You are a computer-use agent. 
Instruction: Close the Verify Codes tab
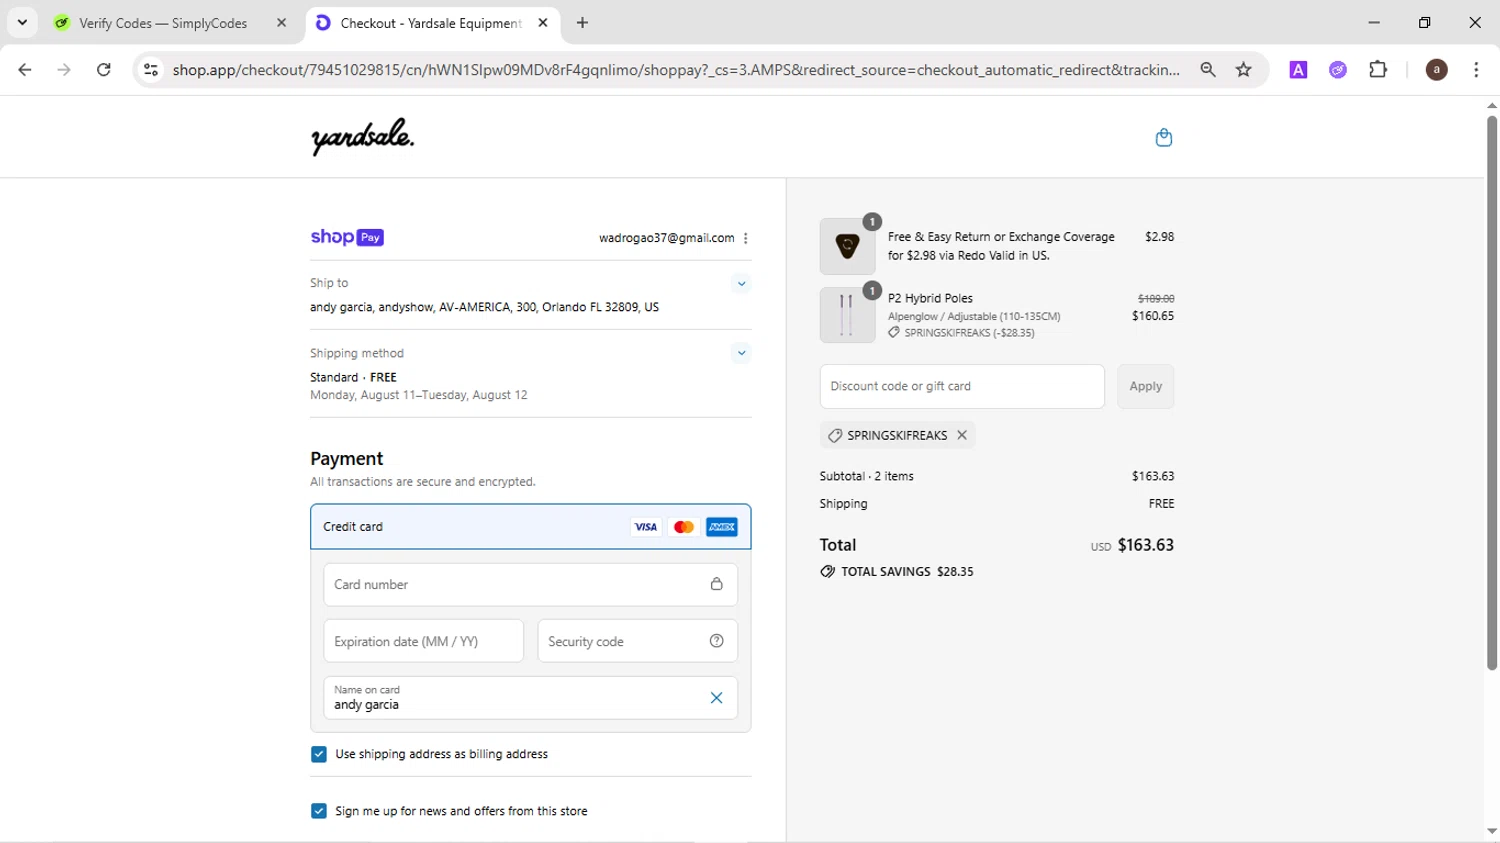[x=282, y=23]
